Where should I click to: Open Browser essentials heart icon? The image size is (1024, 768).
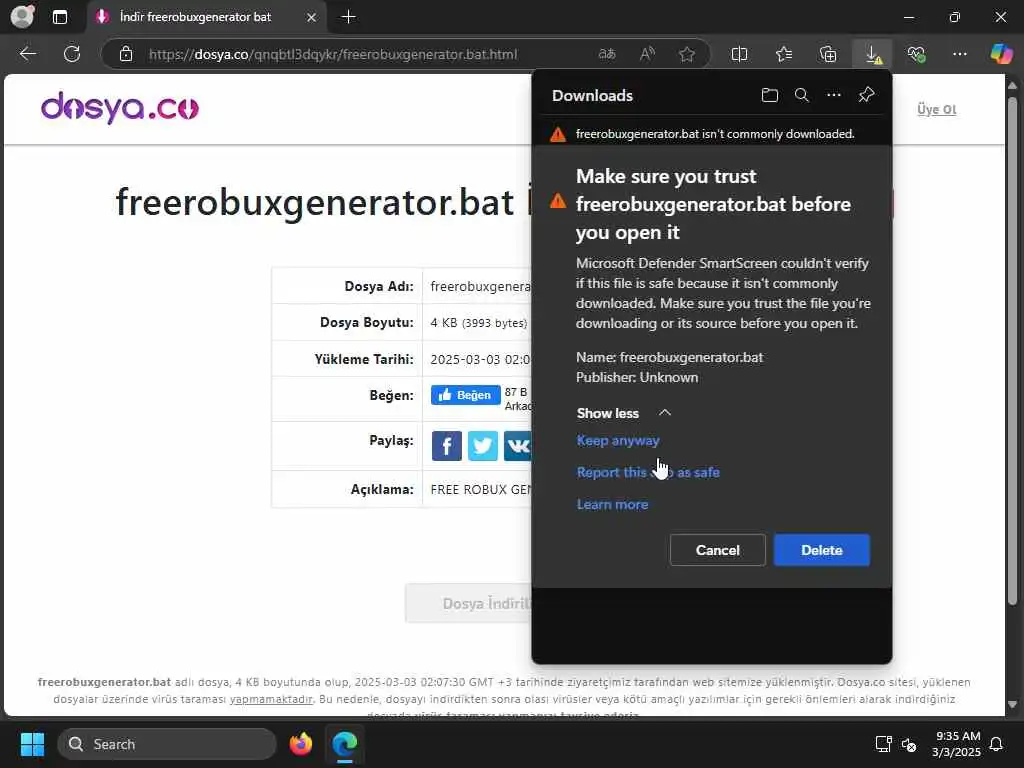pos(916,54)
